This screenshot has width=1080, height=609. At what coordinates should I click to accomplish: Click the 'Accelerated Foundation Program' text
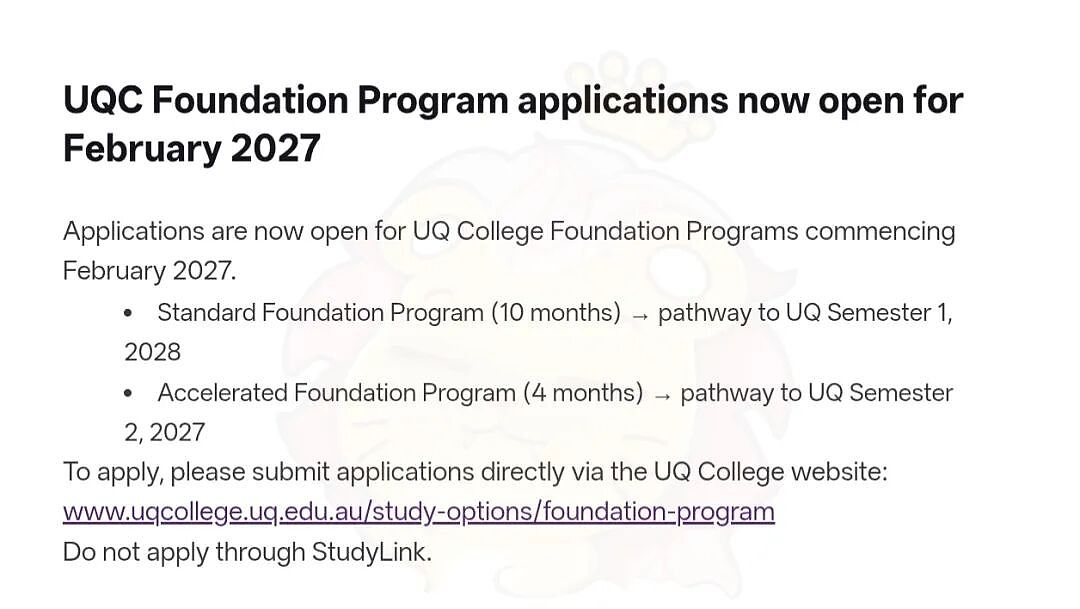pyautogui.click(x=336, y=393)
